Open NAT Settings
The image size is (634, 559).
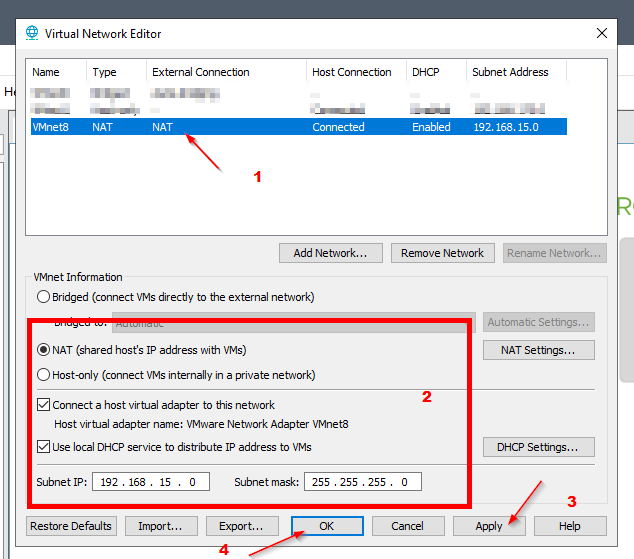539,350
